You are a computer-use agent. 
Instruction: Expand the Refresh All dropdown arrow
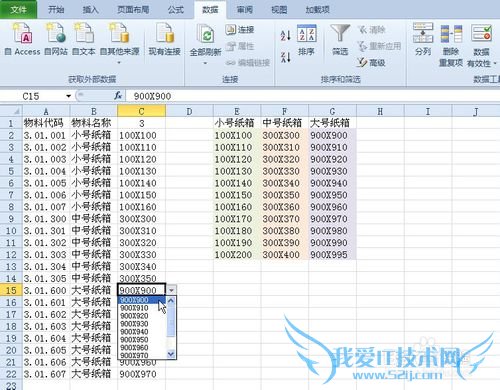(205, 63)
